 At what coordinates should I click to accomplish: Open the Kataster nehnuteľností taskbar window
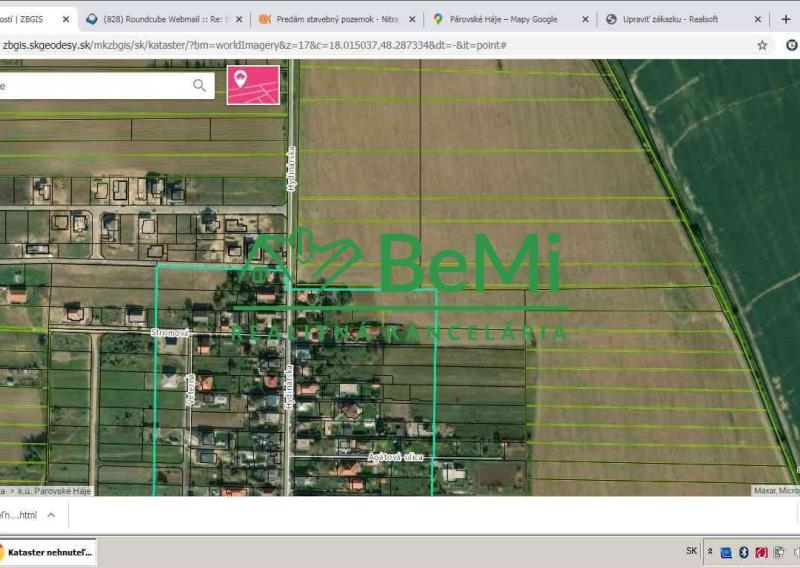[48, 552]
